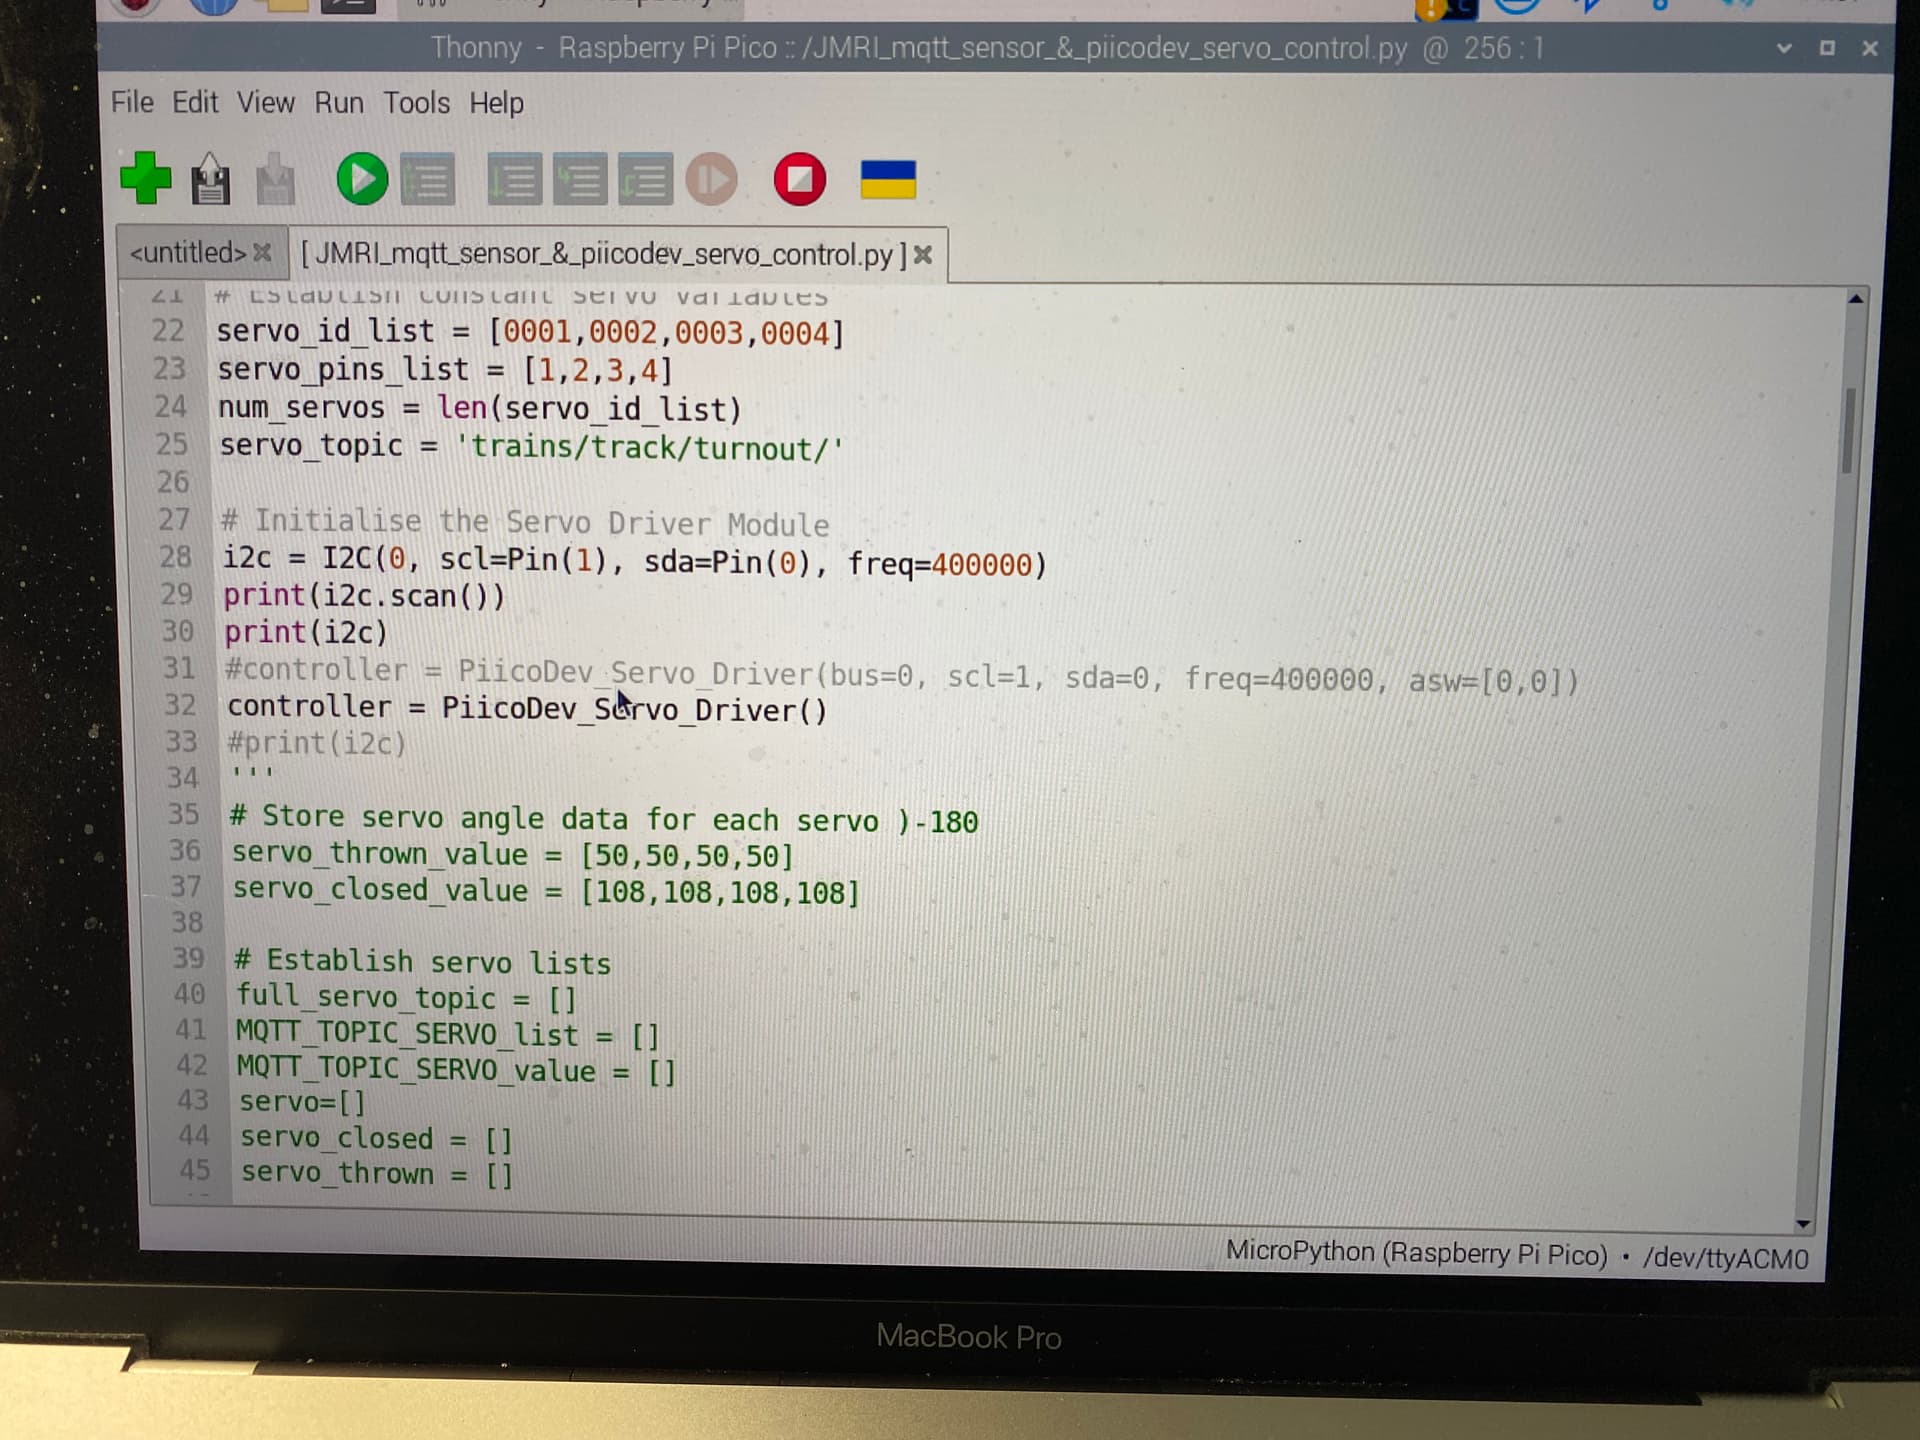Run current script with green play button
Image resolution: width=1920 pixels, height=1440 pixels.
pos(361,180)
